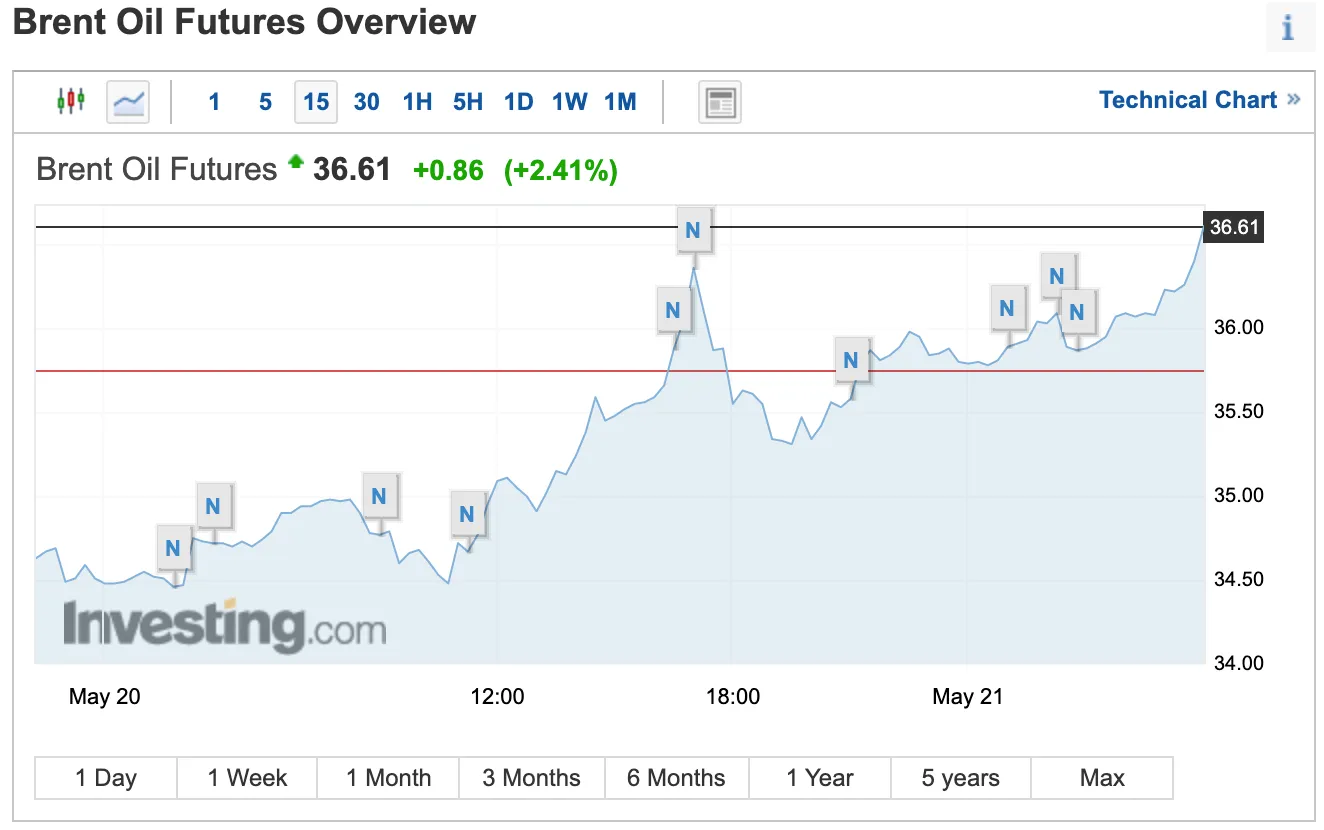The height and width of the screenshot is (830, 1324).
Task: Toggle the 15-minute interval
Action: (x=316, y=102)
